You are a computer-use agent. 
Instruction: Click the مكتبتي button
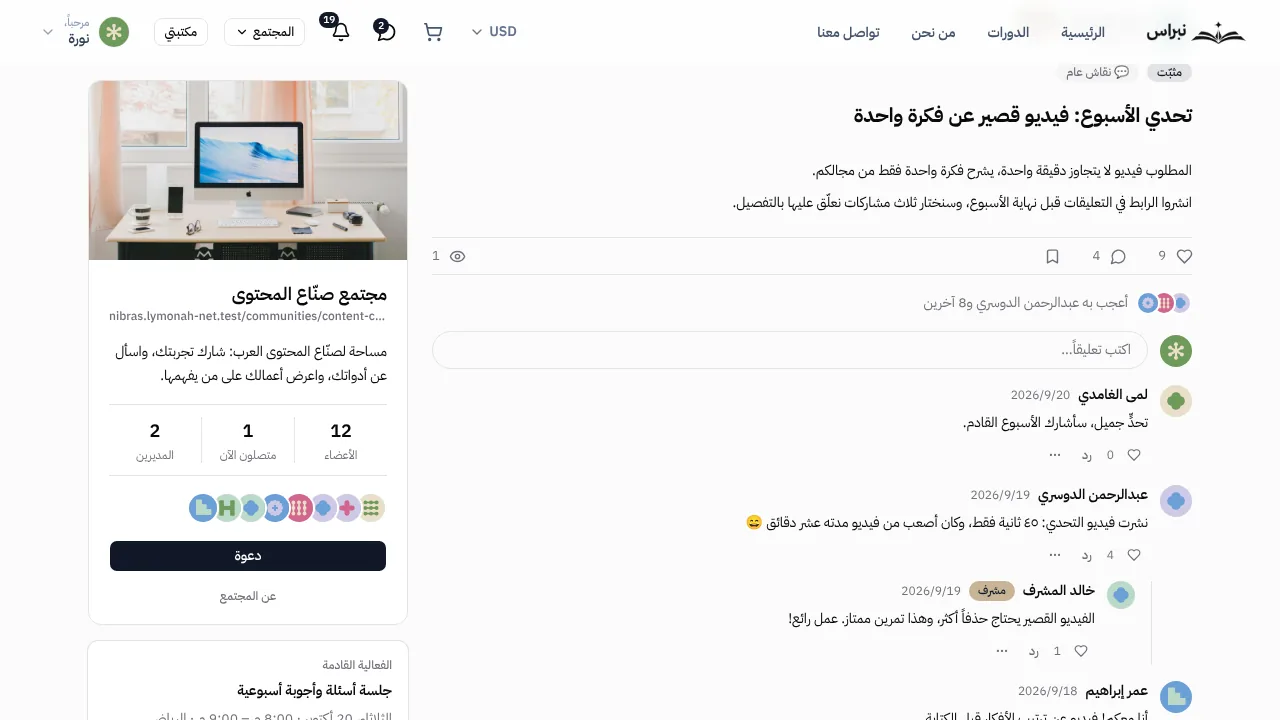point(181,32)
